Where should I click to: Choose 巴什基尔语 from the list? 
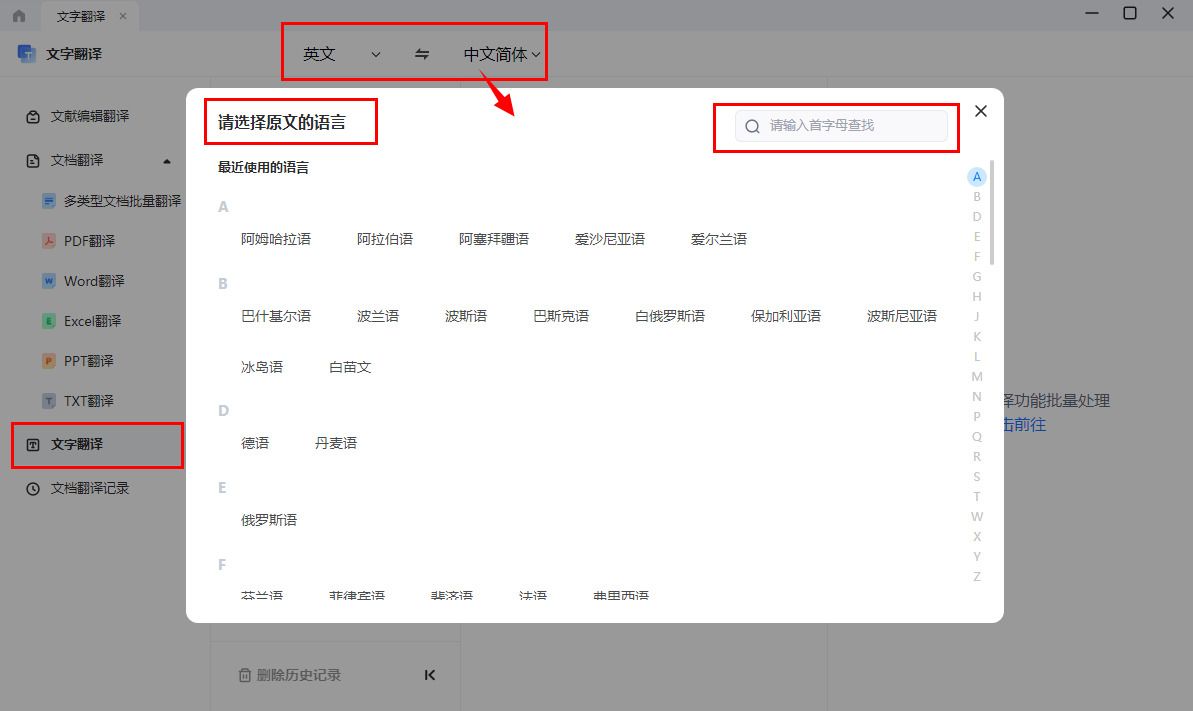coord(275,316)
